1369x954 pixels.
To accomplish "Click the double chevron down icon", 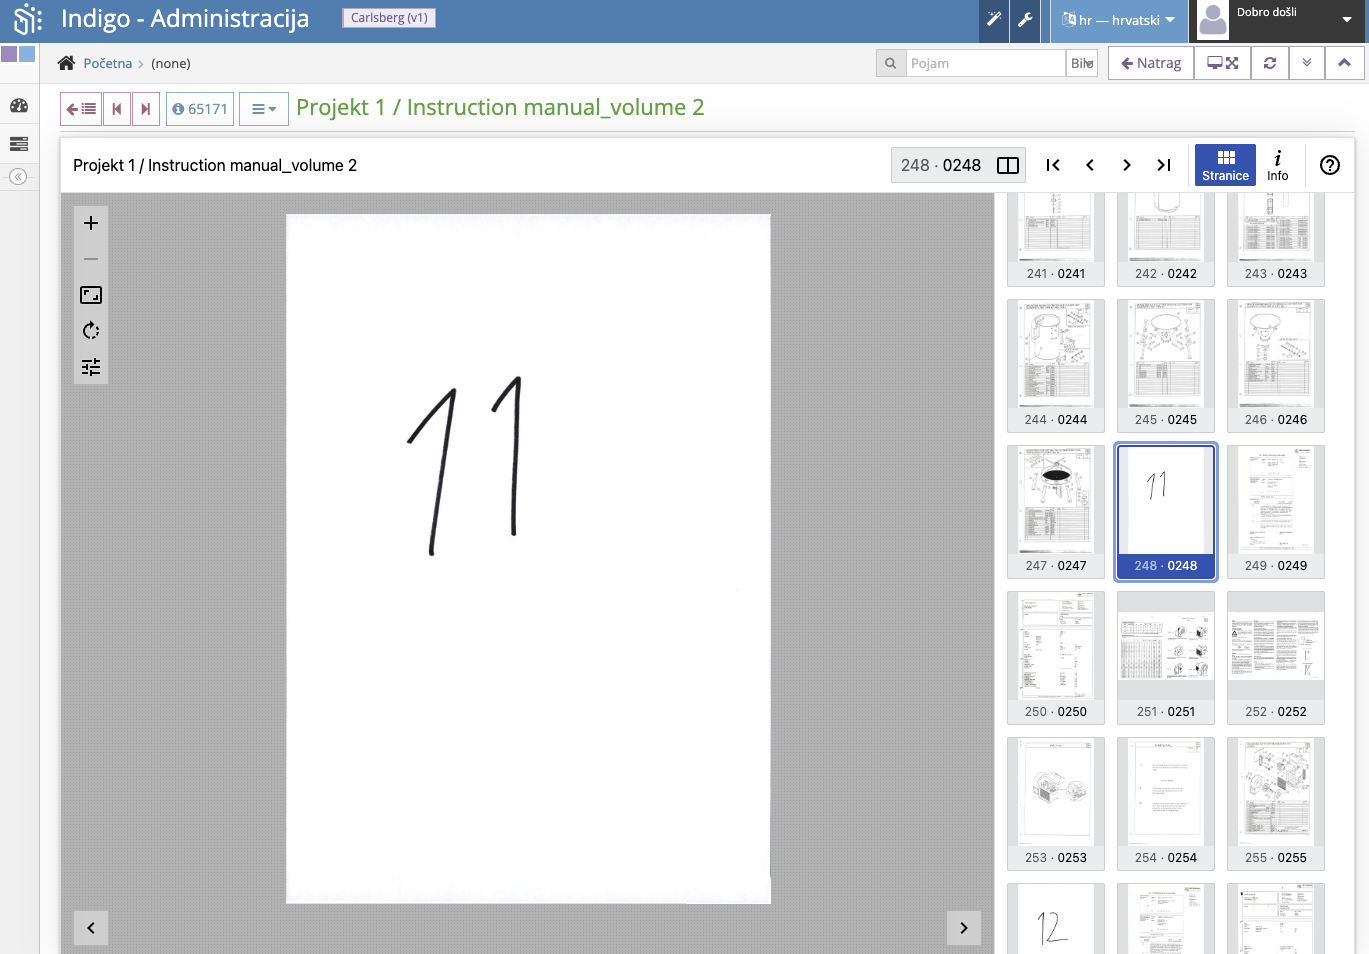I will (x=1307, y=63).
